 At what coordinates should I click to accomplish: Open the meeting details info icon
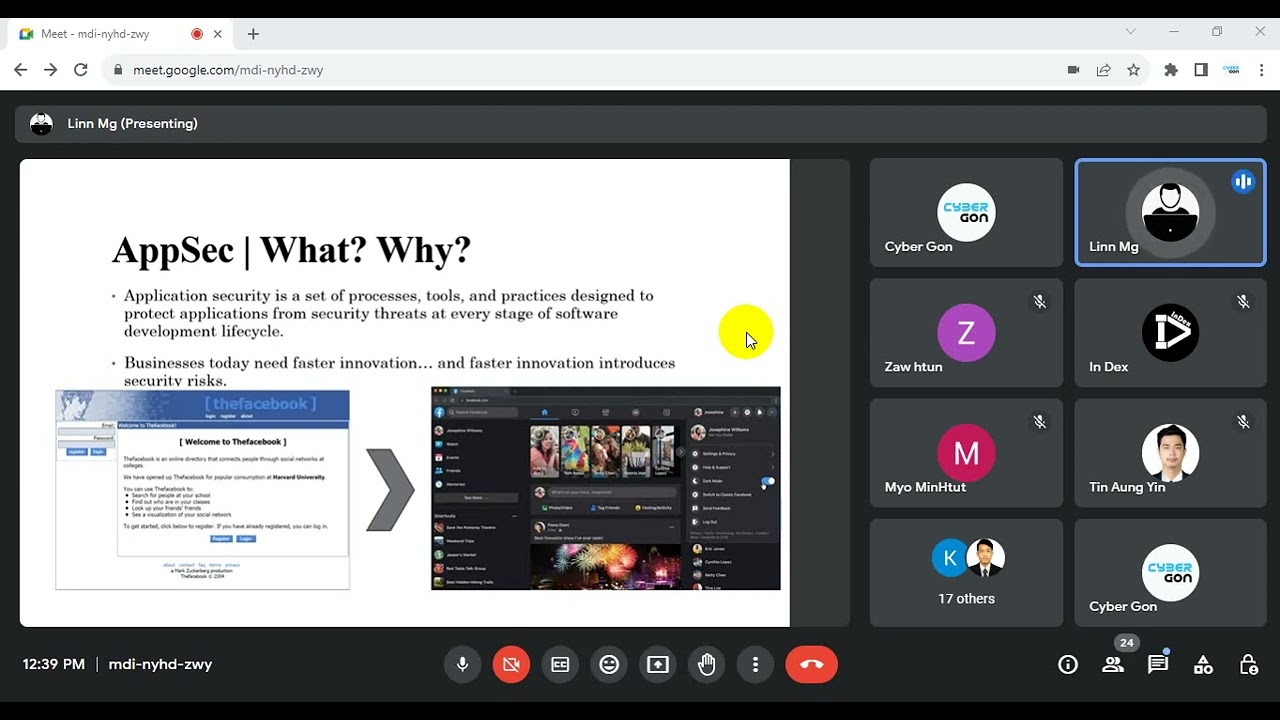tap(1068, 664)
